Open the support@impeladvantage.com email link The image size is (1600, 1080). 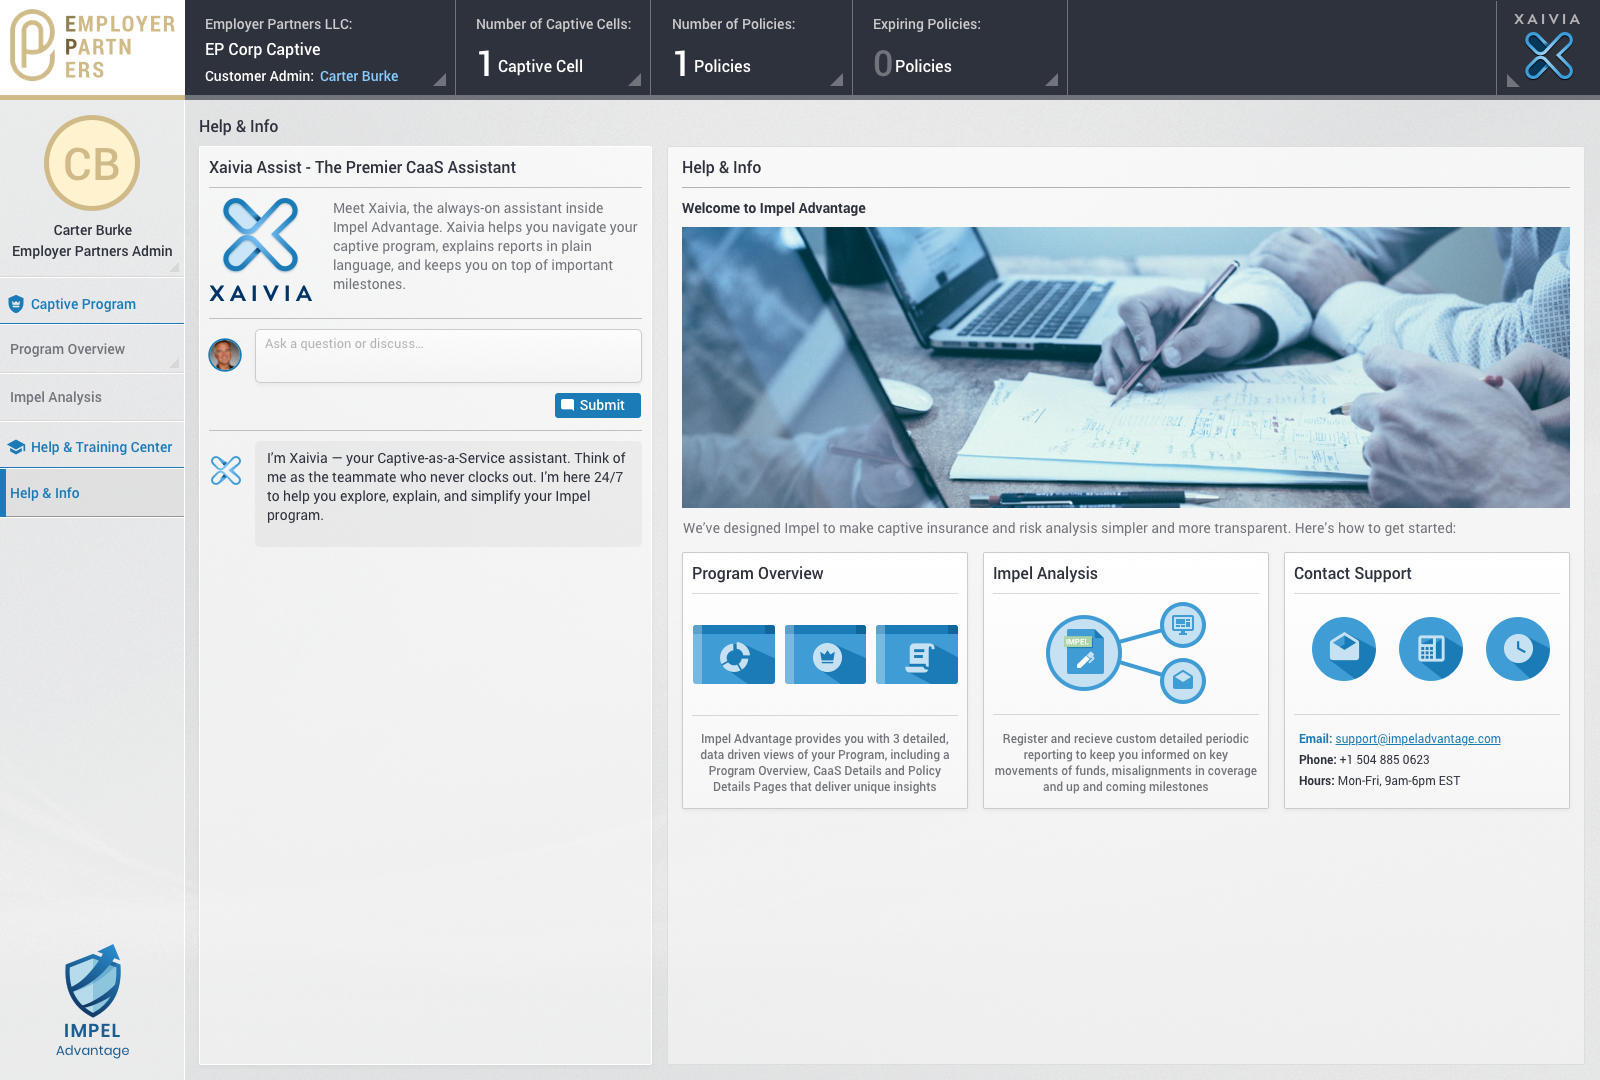[1418, 739]
